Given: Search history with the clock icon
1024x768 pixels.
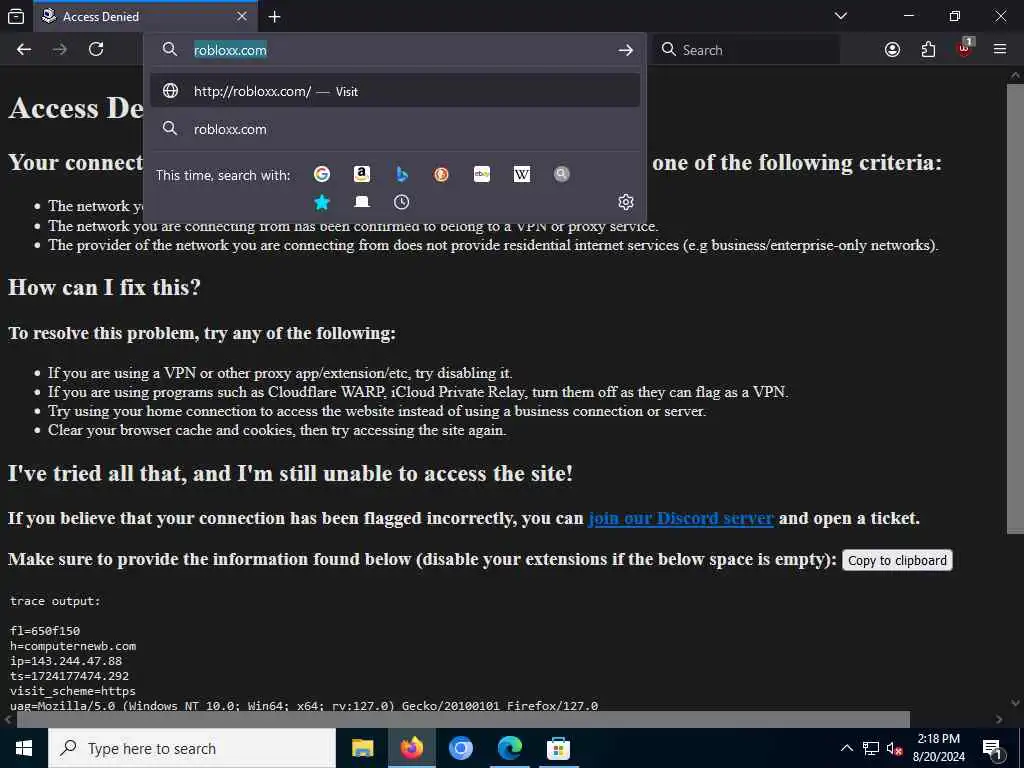Looking at the screenshot, I should (402, 202).
